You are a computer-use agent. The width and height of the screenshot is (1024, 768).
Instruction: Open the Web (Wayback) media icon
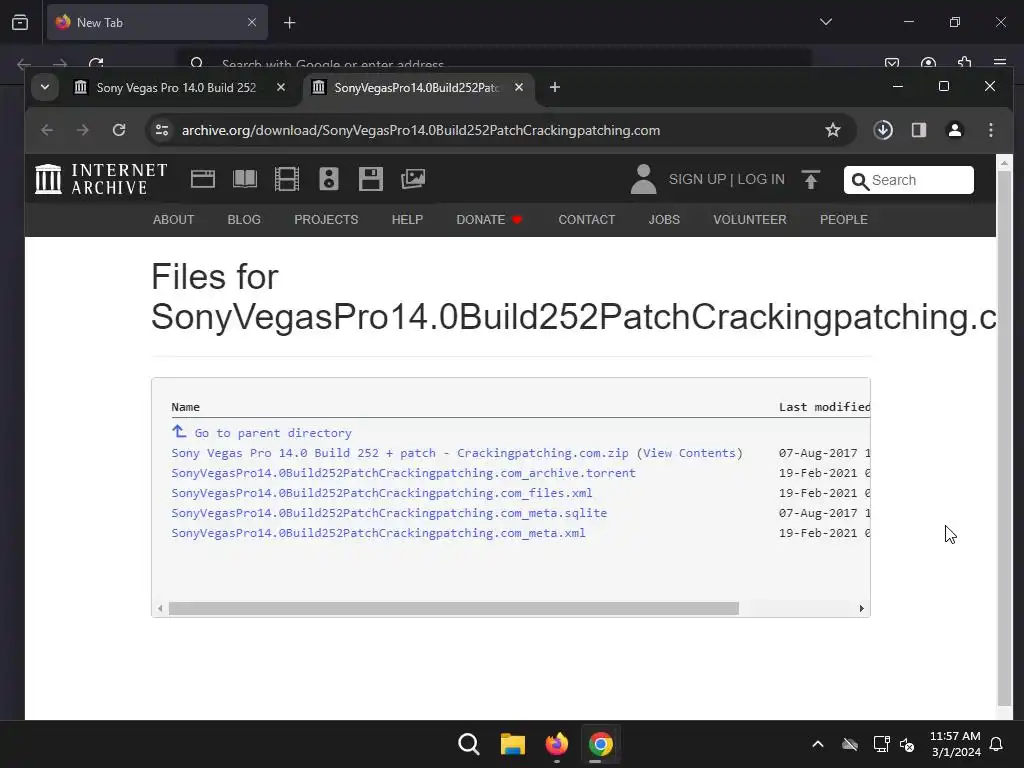click(x=202, y=179)
